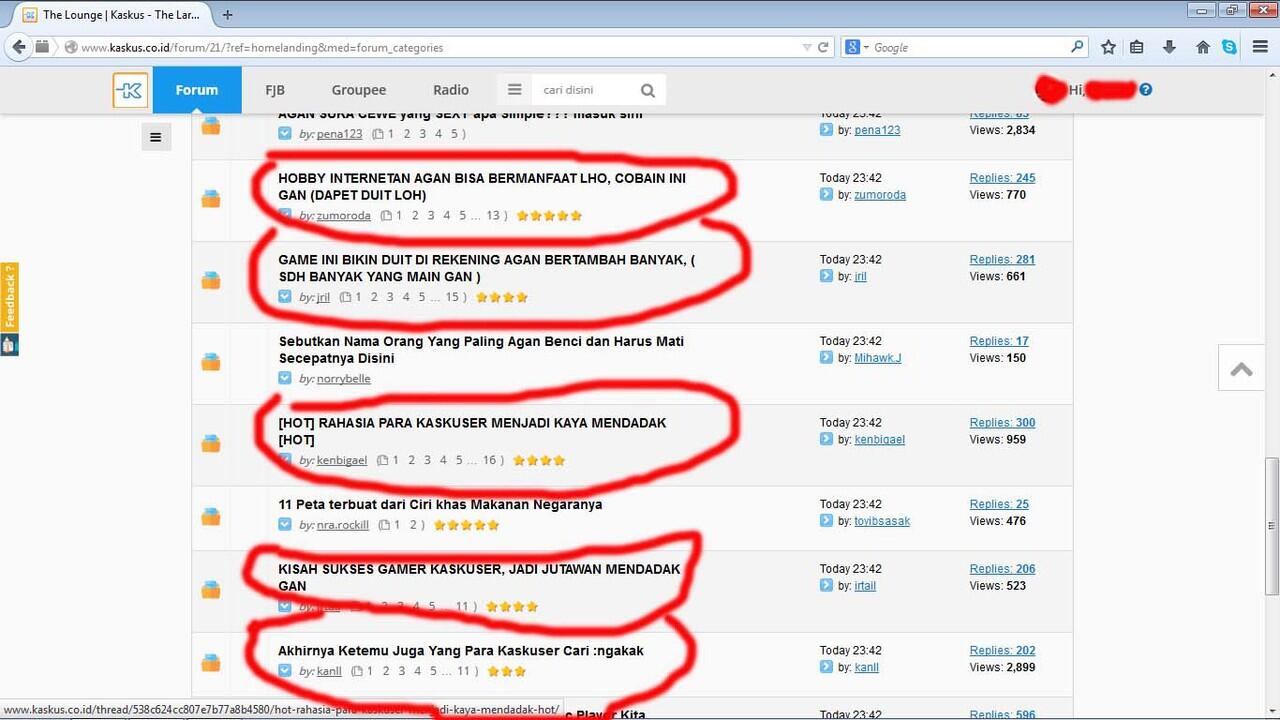The image size is (1280, 720).
Task: Go to last page 15 of the jril thread
Action: point(452,297)
